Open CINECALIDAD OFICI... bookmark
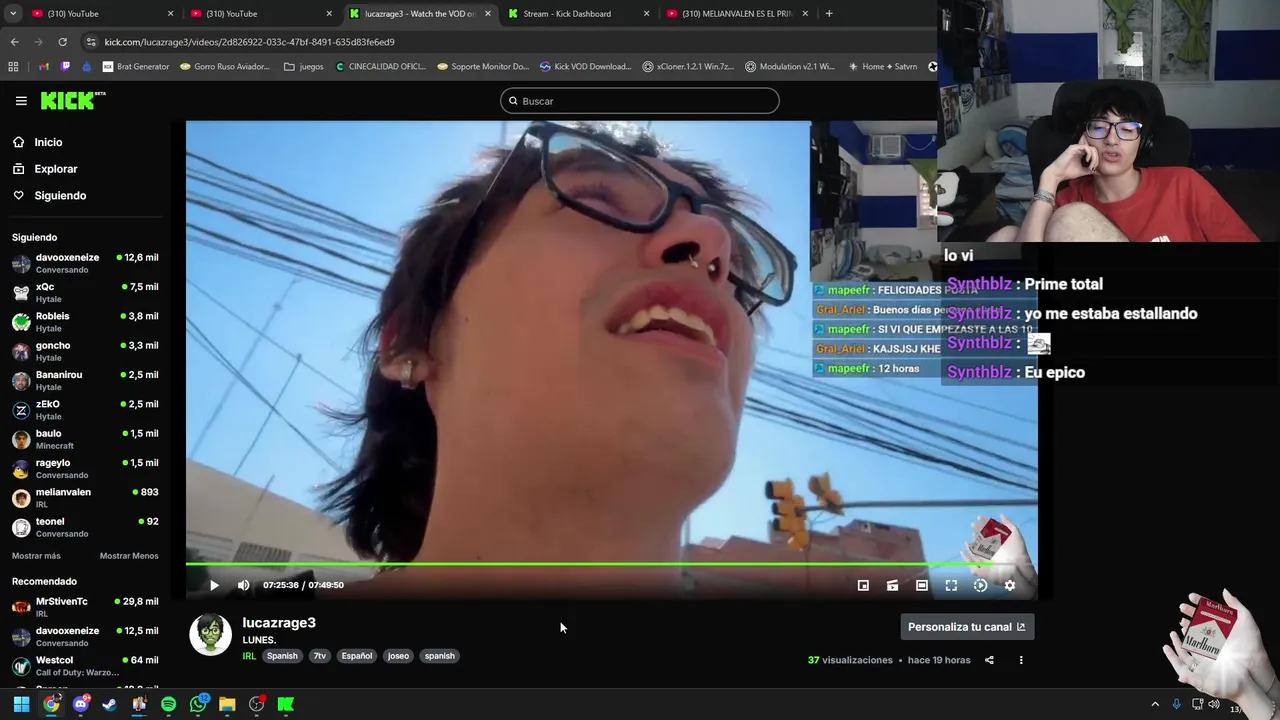 [x=381, y=67]
